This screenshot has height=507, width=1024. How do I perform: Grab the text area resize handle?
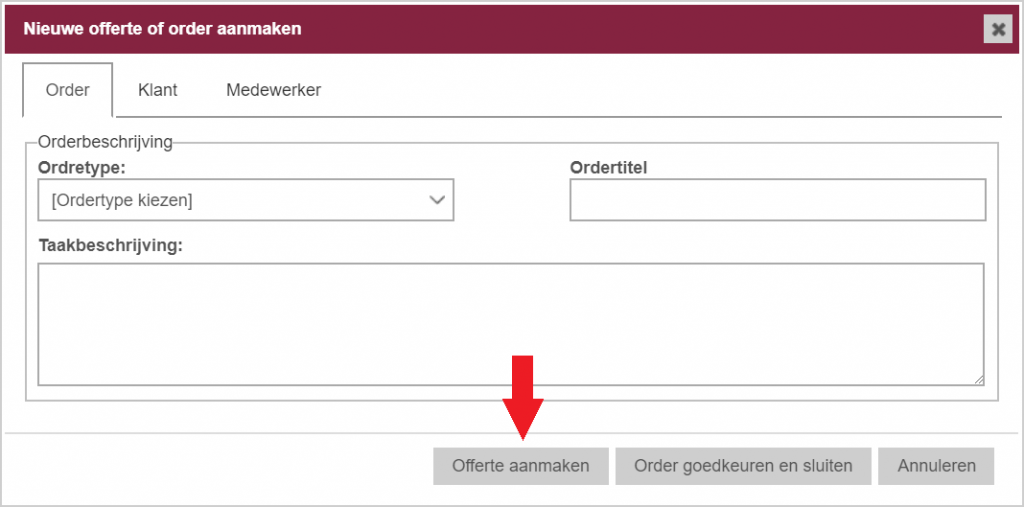(x=980, y=380)
